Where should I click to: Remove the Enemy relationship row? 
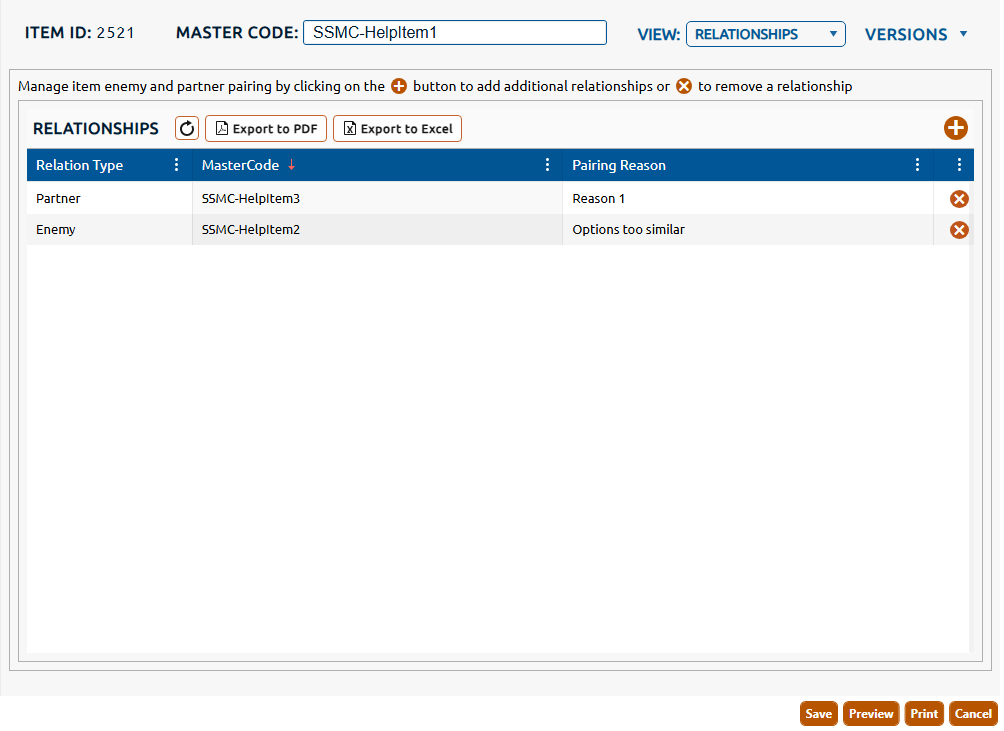pos(958,230)
